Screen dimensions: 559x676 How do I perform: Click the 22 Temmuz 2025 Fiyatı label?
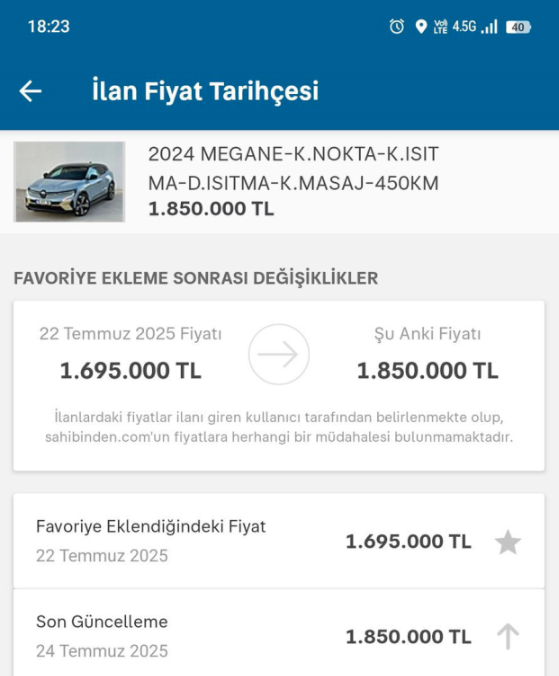131,334
